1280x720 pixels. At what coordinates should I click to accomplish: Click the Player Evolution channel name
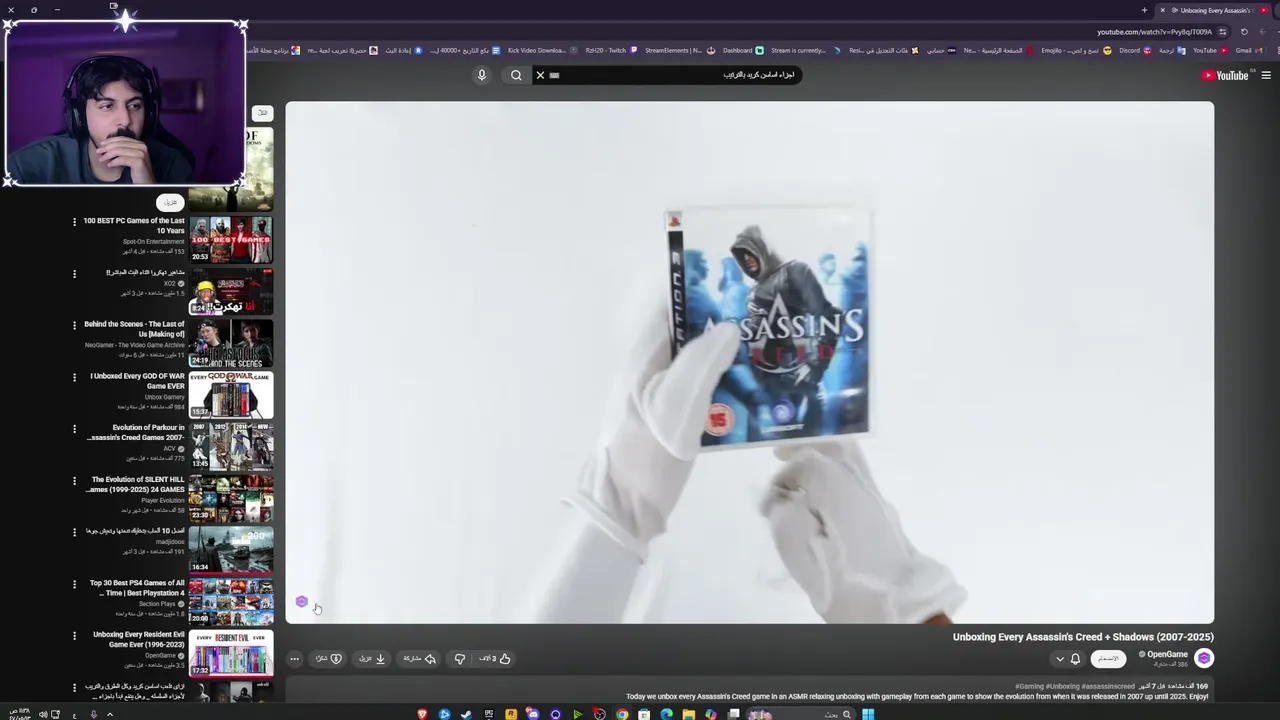point(163,500)
